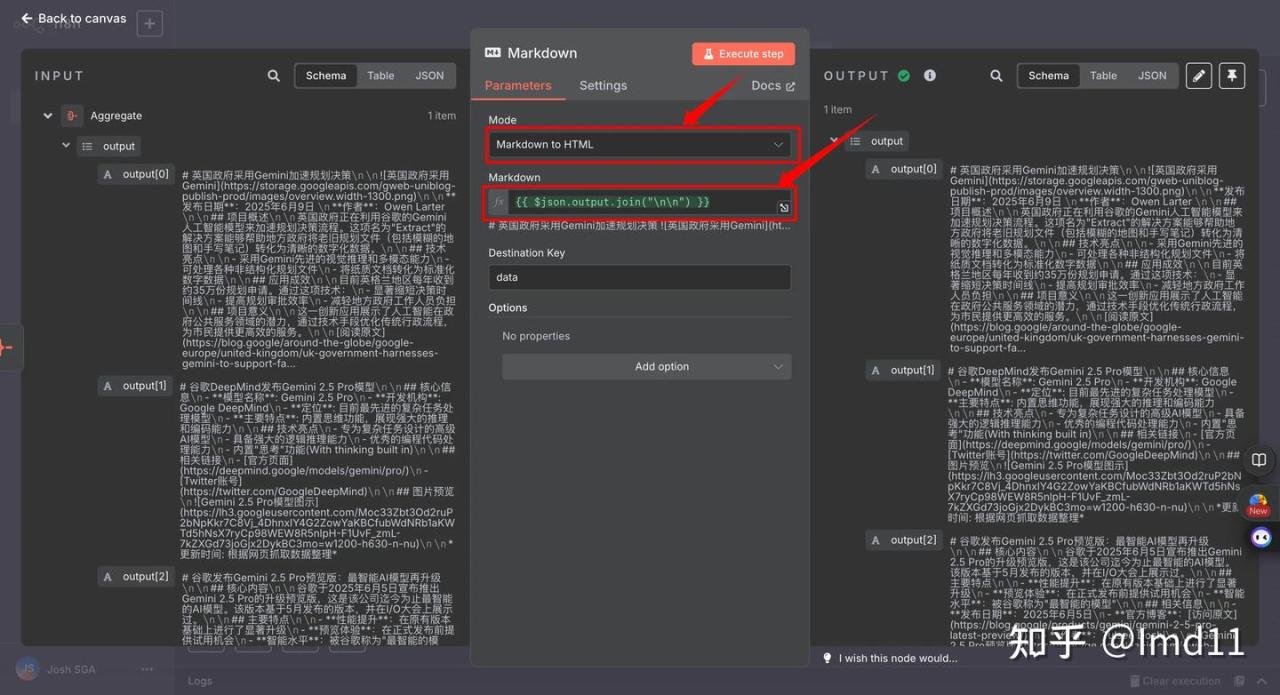Viewport: 1280px width, 695px height.
Task: Click the pencil edit output icon
Action: [x=1198, y=76]
